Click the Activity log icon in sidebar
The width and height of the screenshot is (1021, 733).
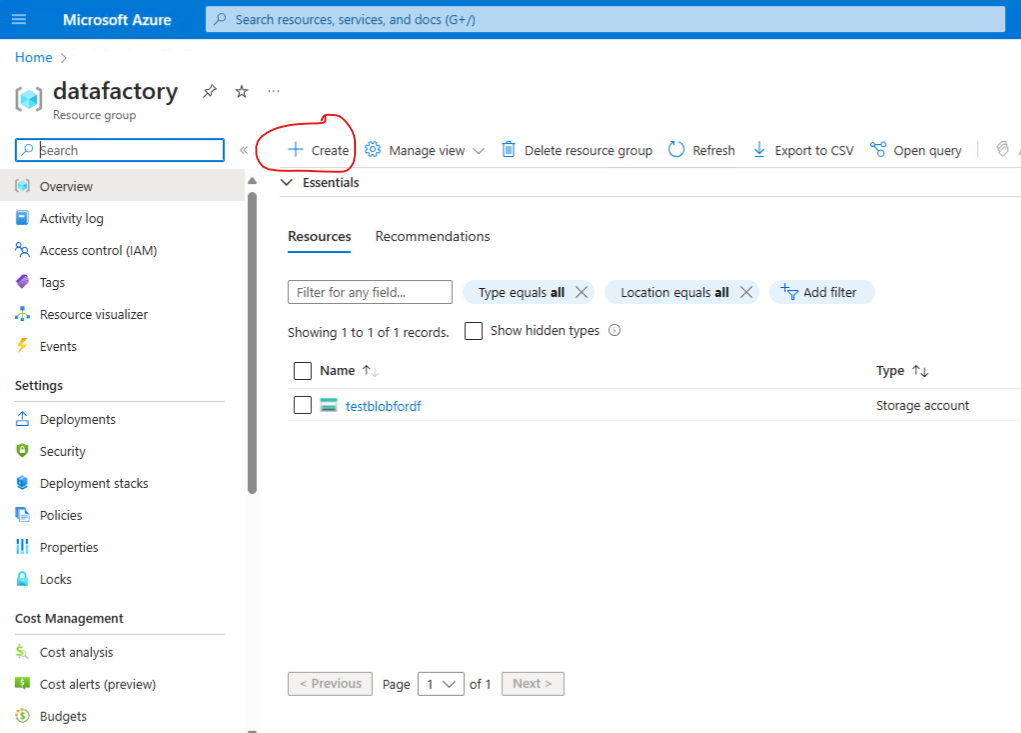[22, 217]
